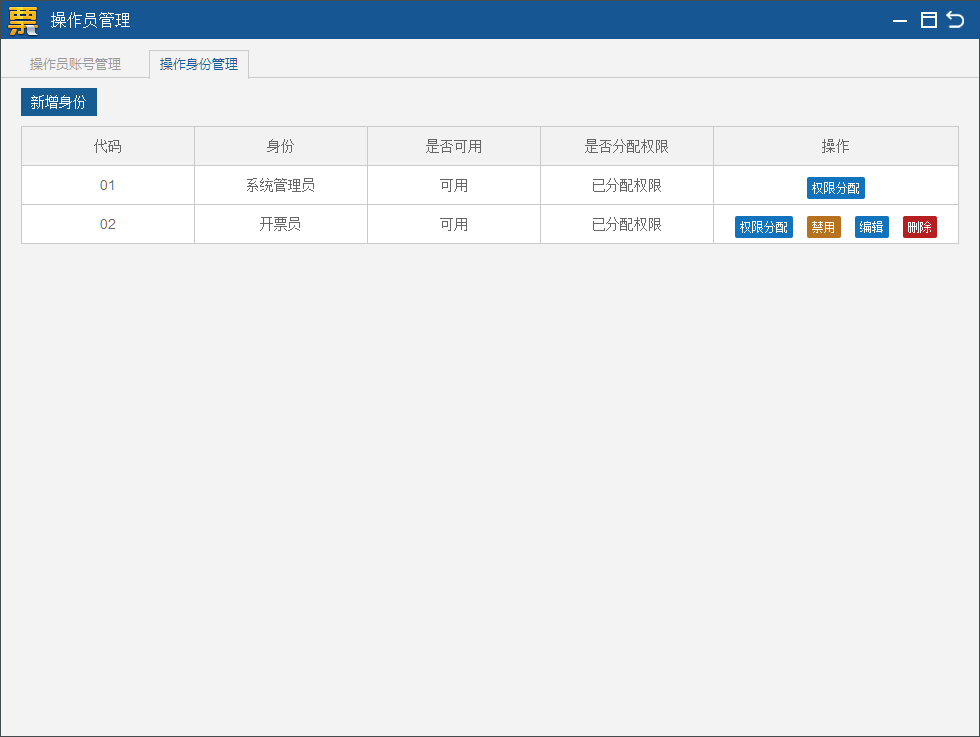Viewport: 980px width, 737px height.
Task: Click the 身份 column header
Action: click(281, 146)
